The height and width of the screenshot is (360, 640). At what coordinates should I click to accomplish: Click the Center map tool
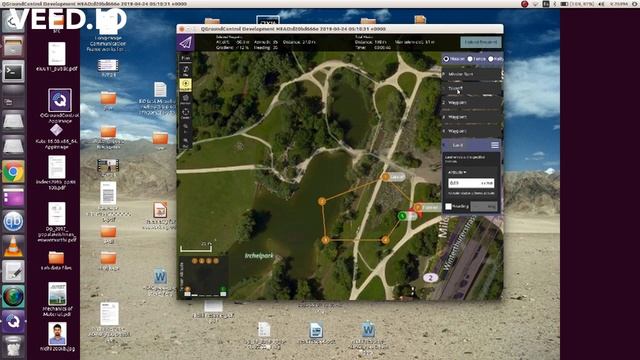[185, 113]
